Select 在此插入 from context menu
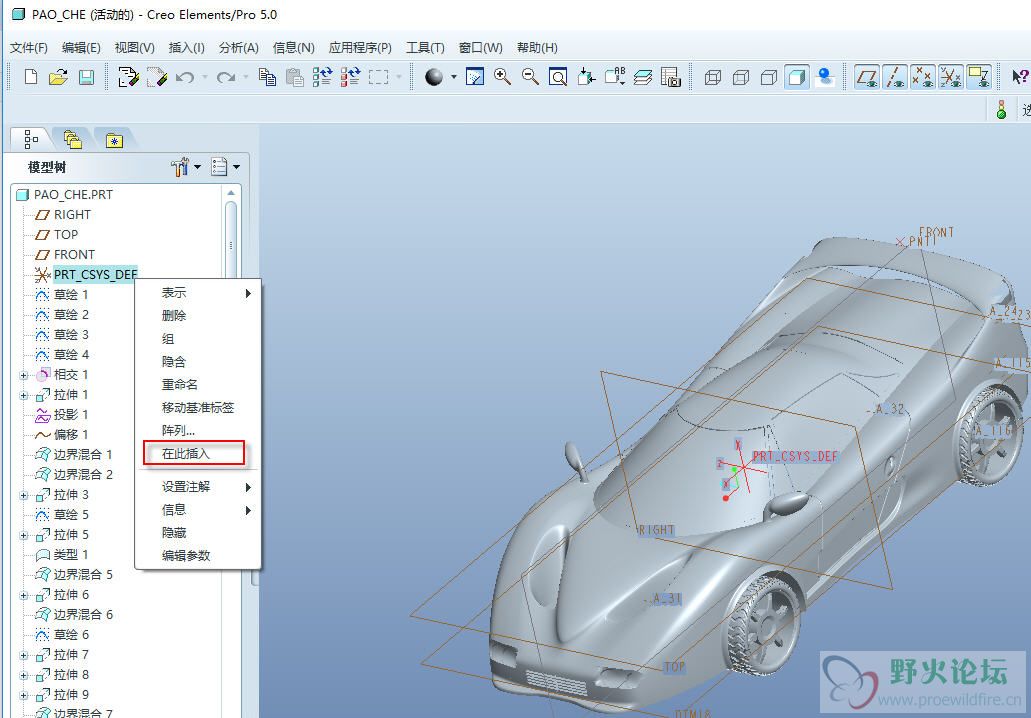The height and width of the screenshot is (718, 1031). click(187, 454)
